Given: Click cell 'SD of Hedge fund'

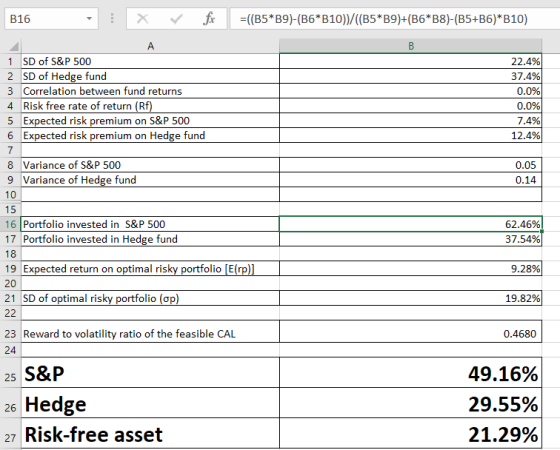Looking at the screenshot, I should click(x=150, y=76).
